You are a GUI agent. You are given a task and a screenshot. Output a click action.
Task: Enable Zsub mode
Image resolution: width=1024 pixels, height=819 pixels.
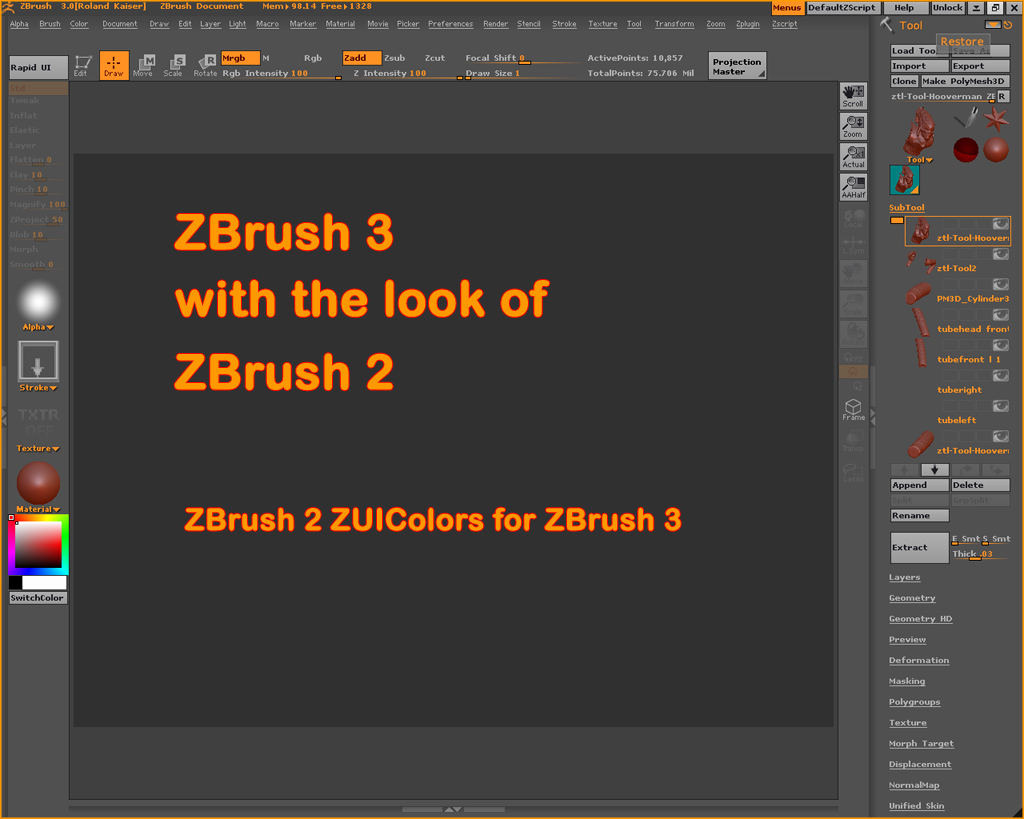(394, 58)
